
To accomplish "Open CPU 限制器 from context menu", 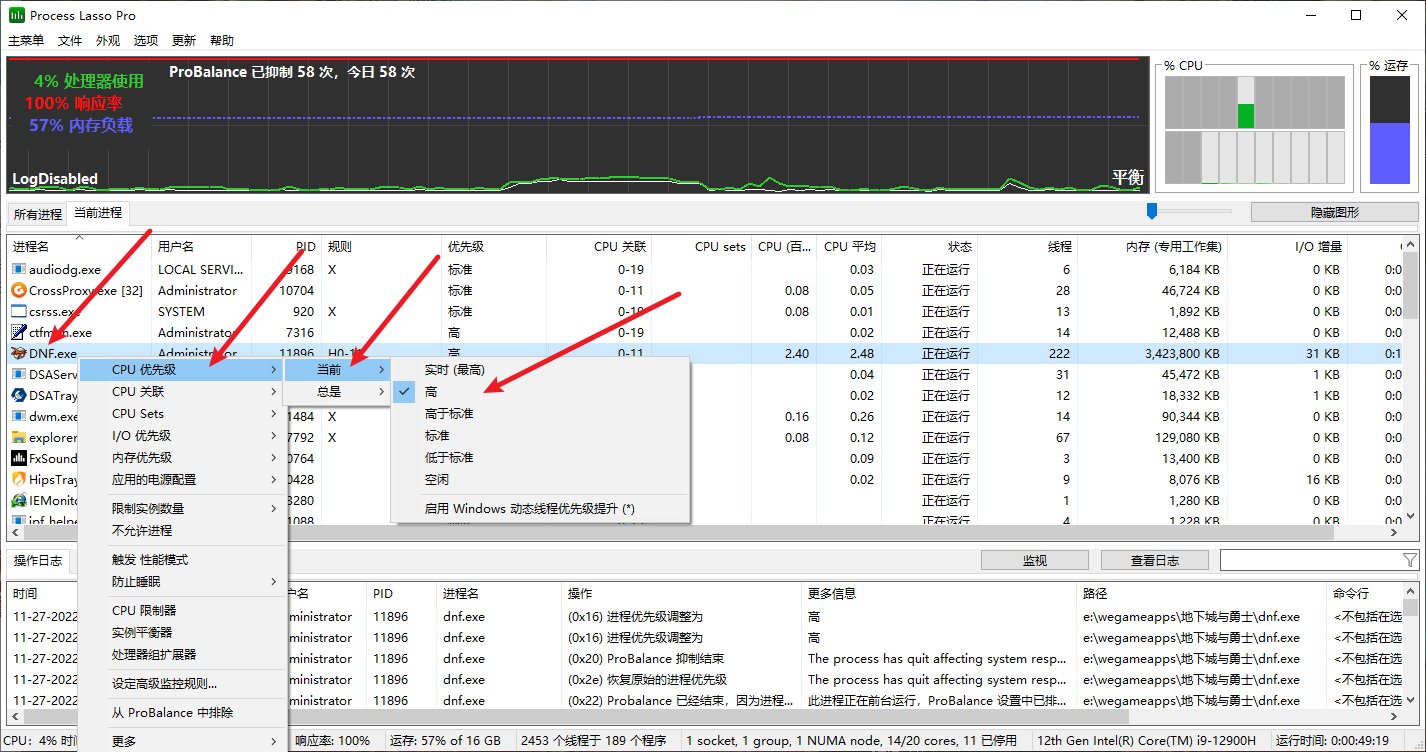I will point(183,611).
